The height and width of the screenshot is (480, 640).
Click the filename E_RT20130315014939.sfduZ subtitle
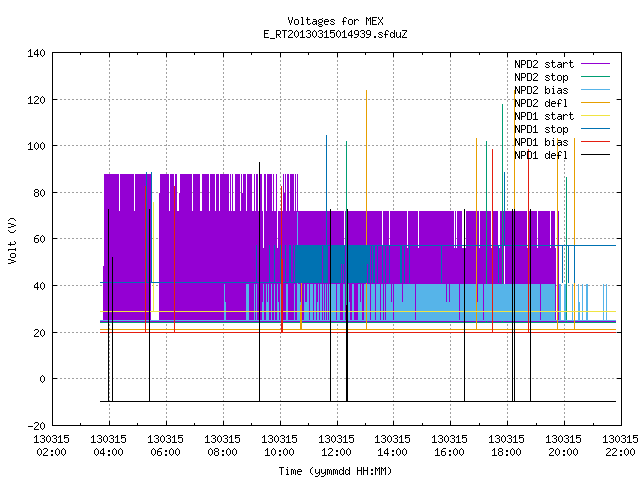(335, 34)
